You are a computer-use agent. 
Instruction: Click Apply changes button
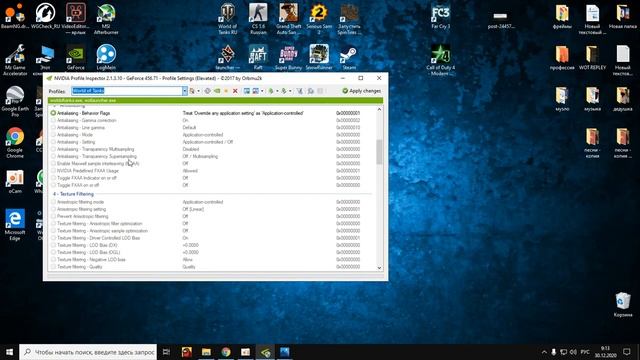[362, 91]
